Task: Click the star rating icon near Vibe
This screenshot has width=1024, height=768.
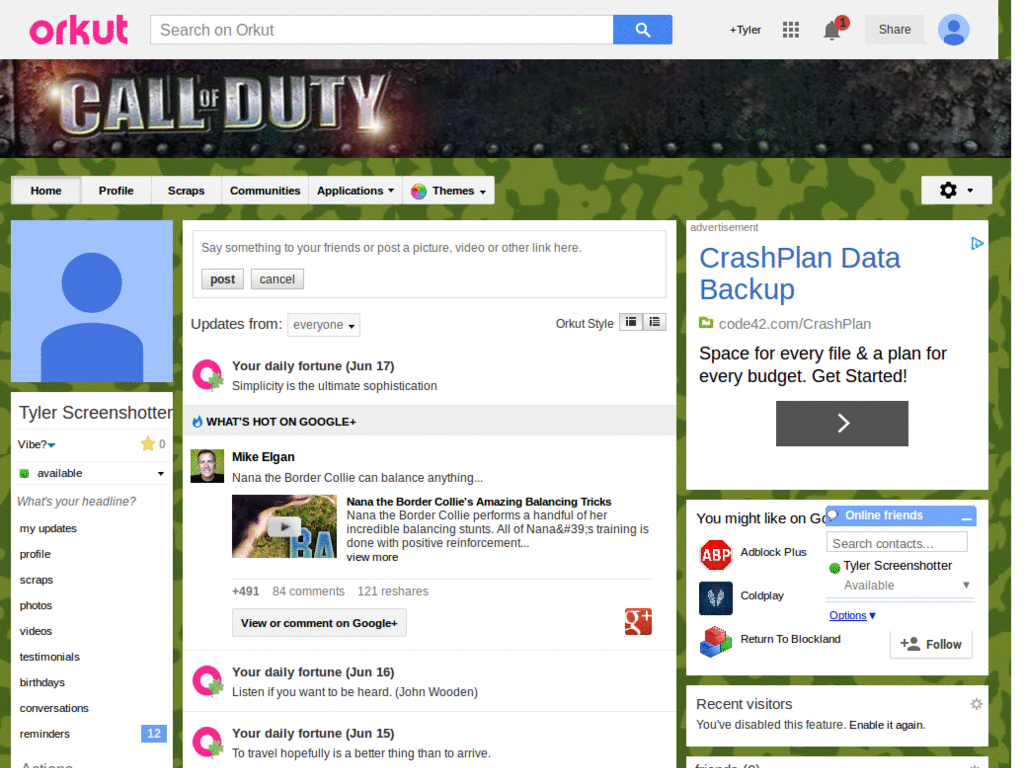Action: (x=148, y=443)
